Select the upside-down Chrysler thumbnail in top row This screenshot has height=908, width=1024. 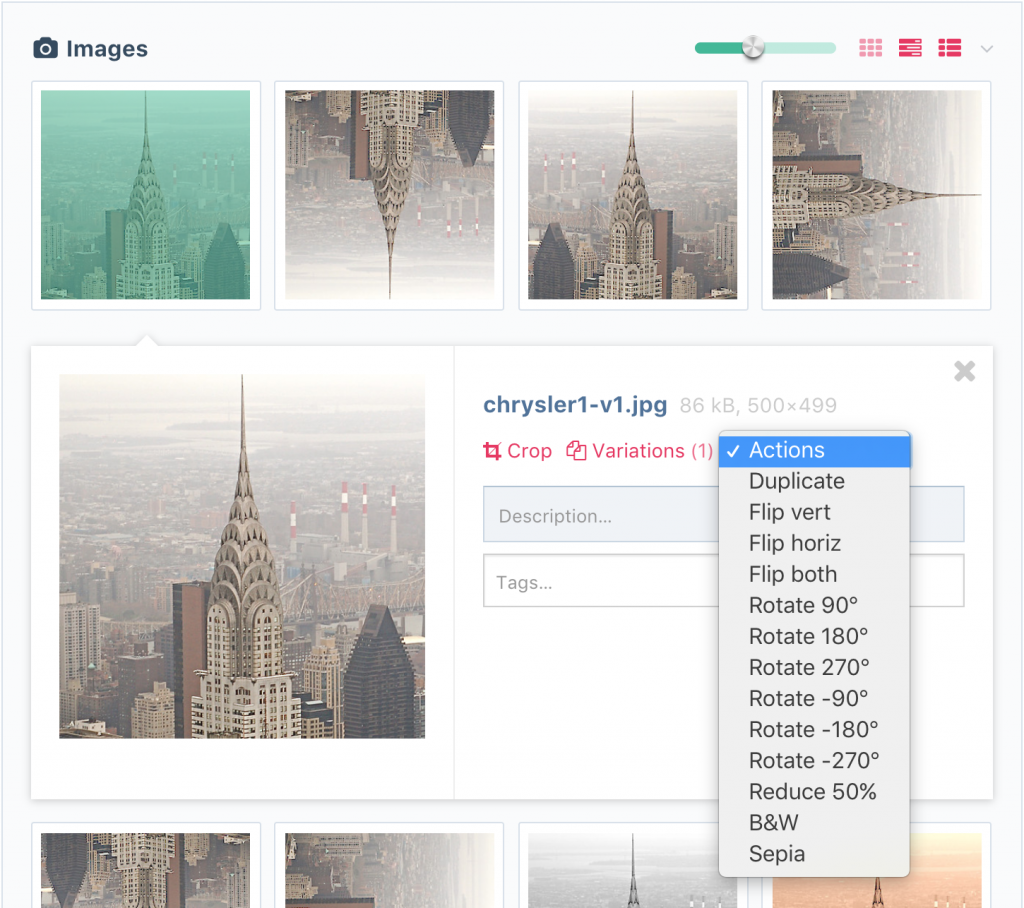point(389,195)
